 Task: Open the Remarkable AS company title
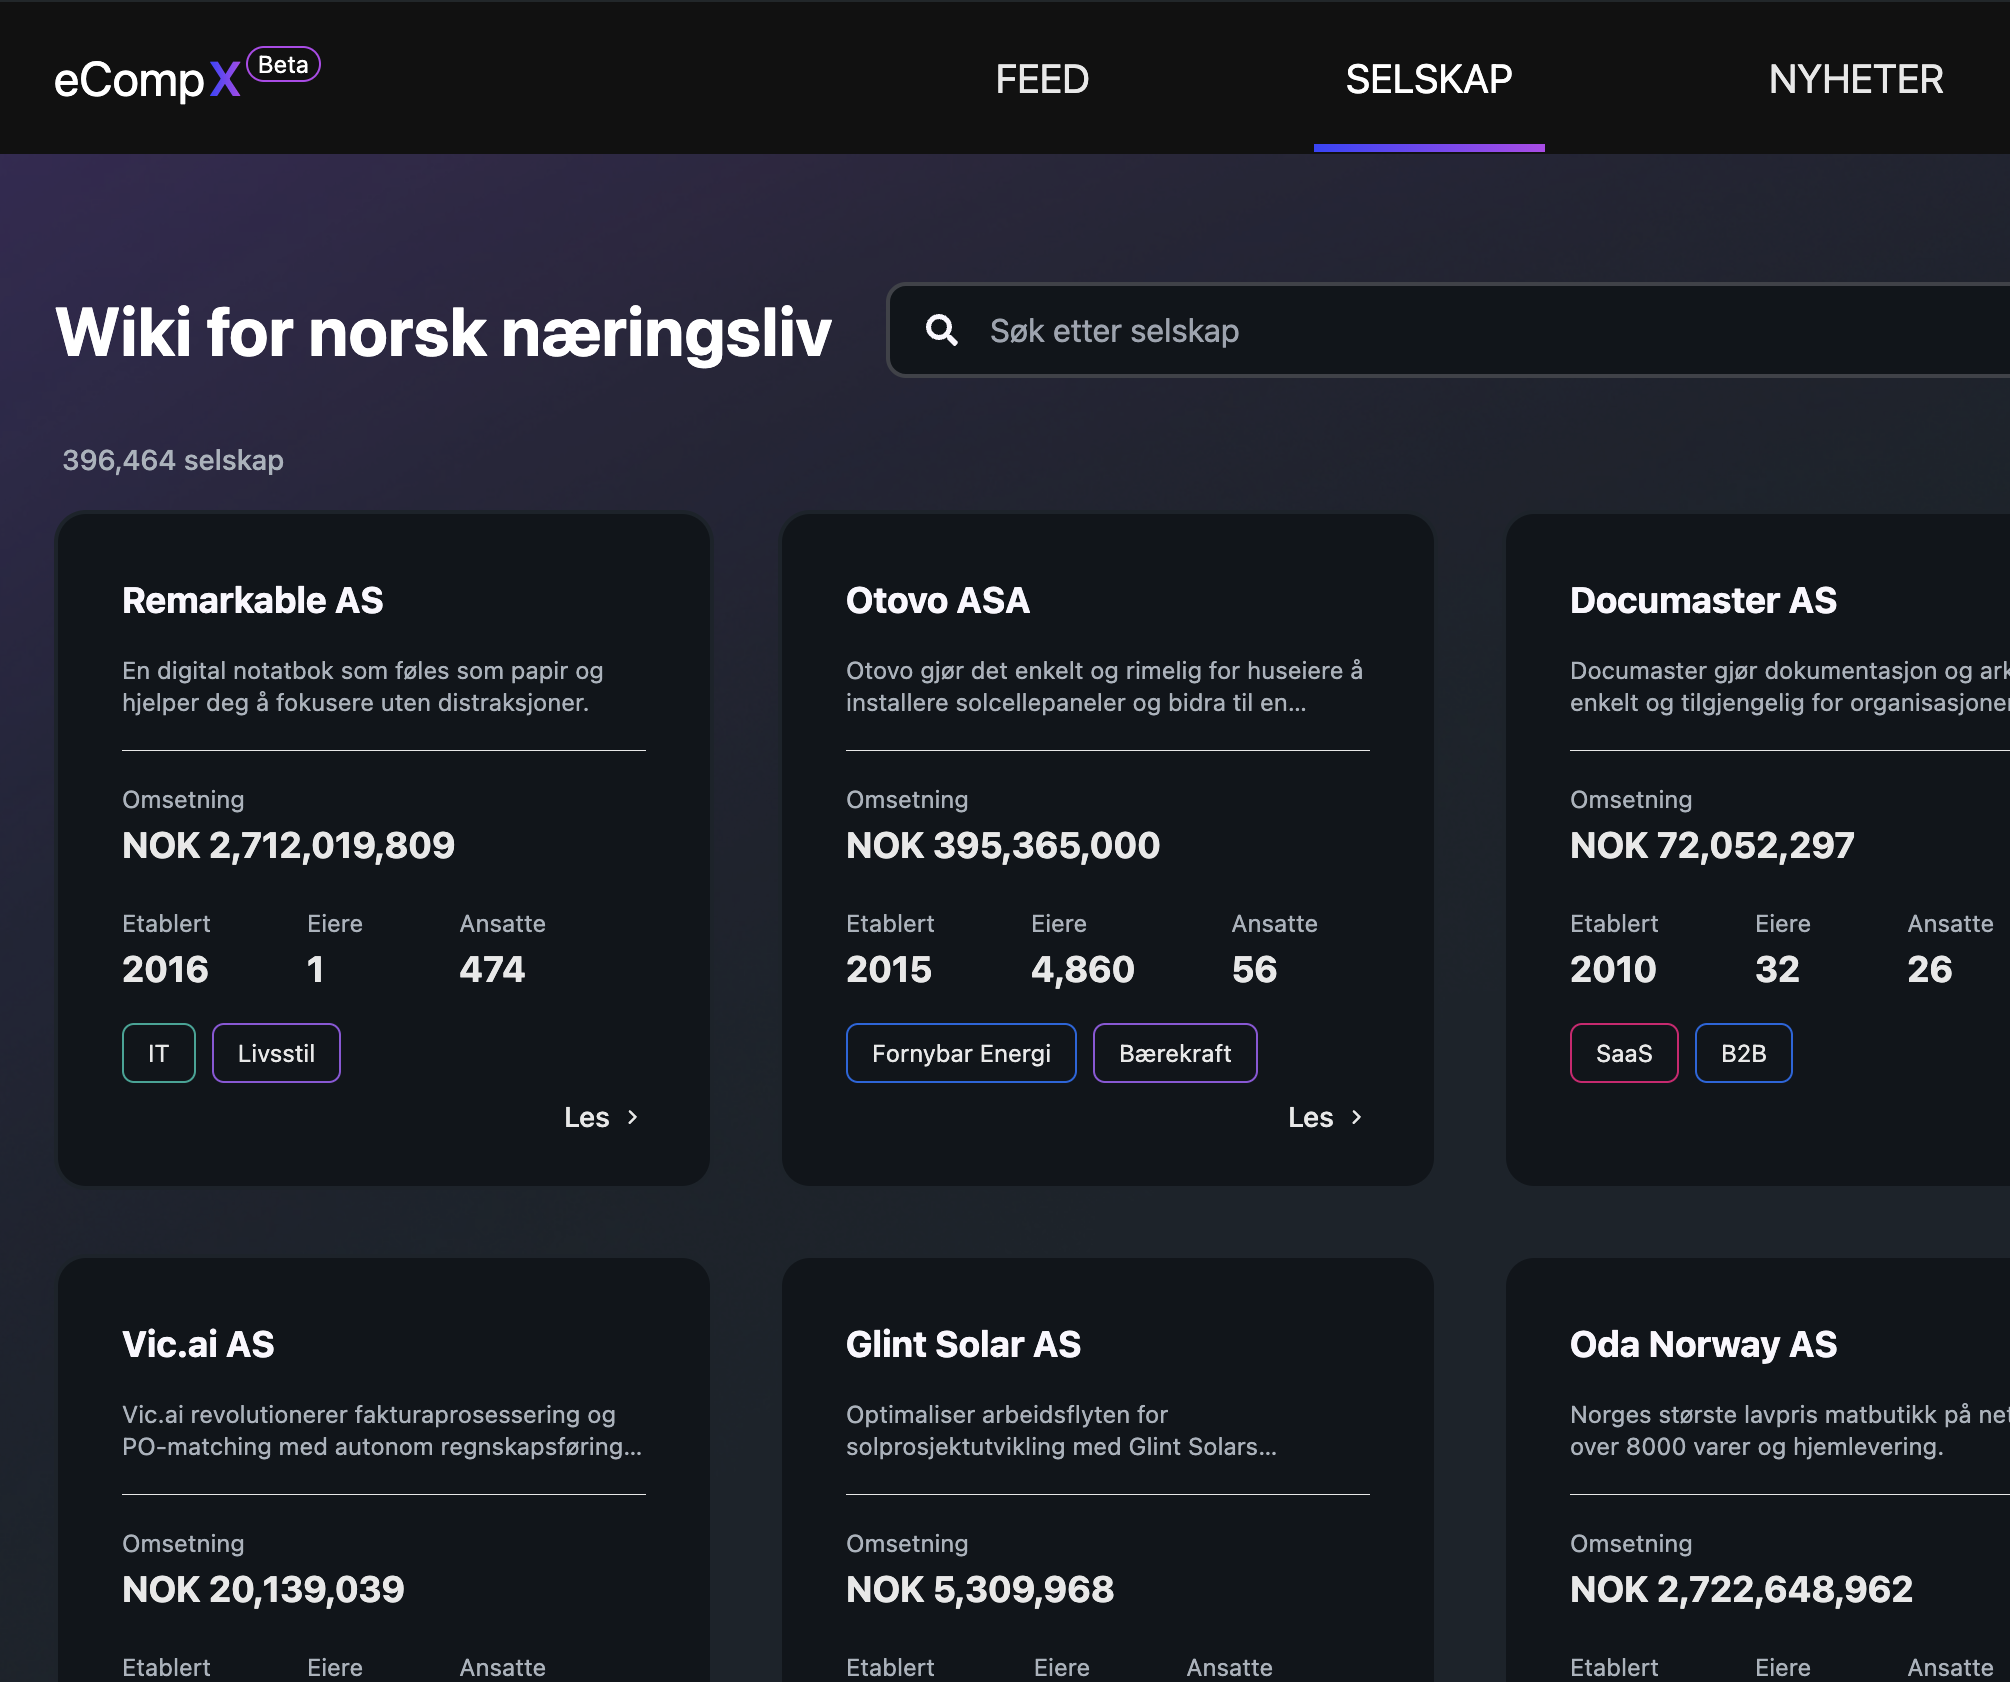(253, 600)
